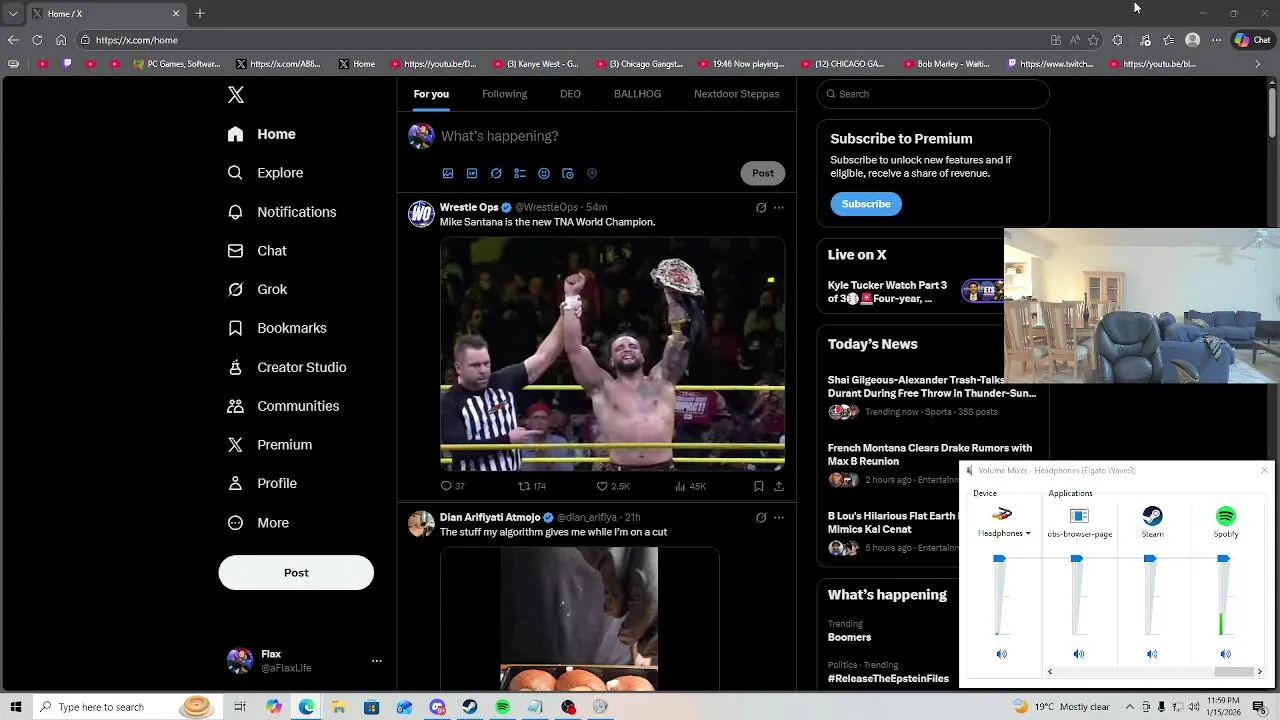This screenshot has height=720, width=1280.
Task: Share the Wrestle Ops post
Action: 779,486
